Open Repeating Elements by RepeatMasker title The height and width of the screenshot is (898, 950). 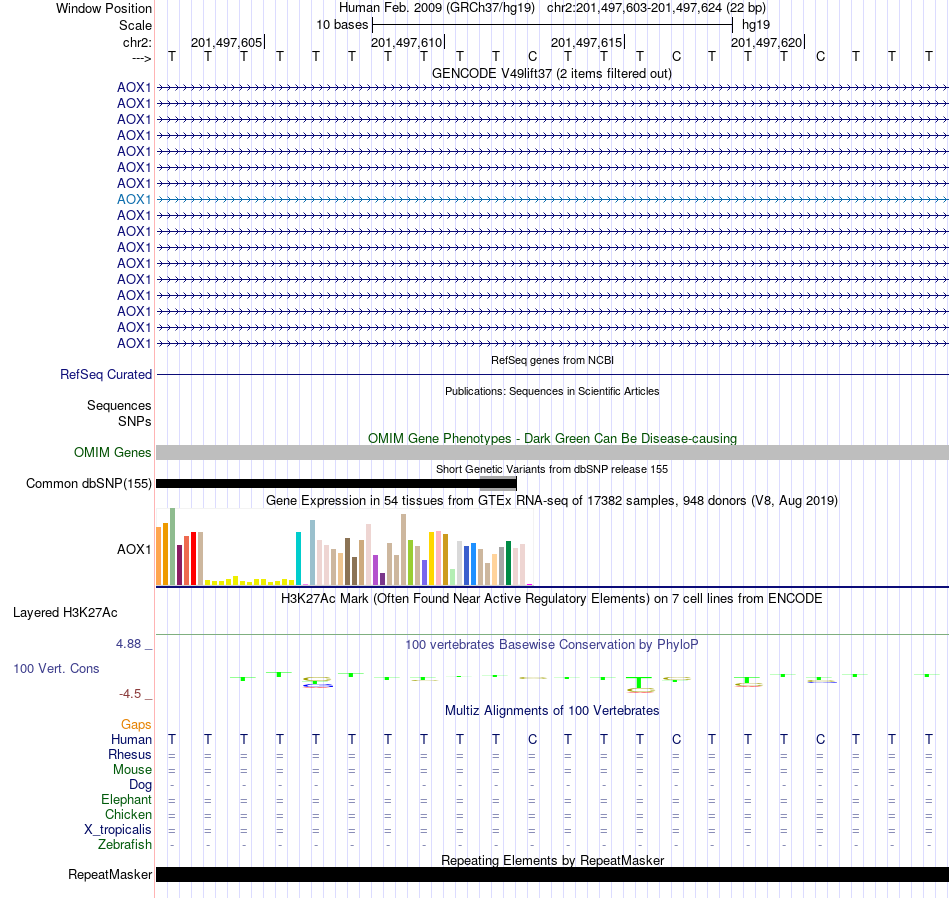click(x=553, y=860)
